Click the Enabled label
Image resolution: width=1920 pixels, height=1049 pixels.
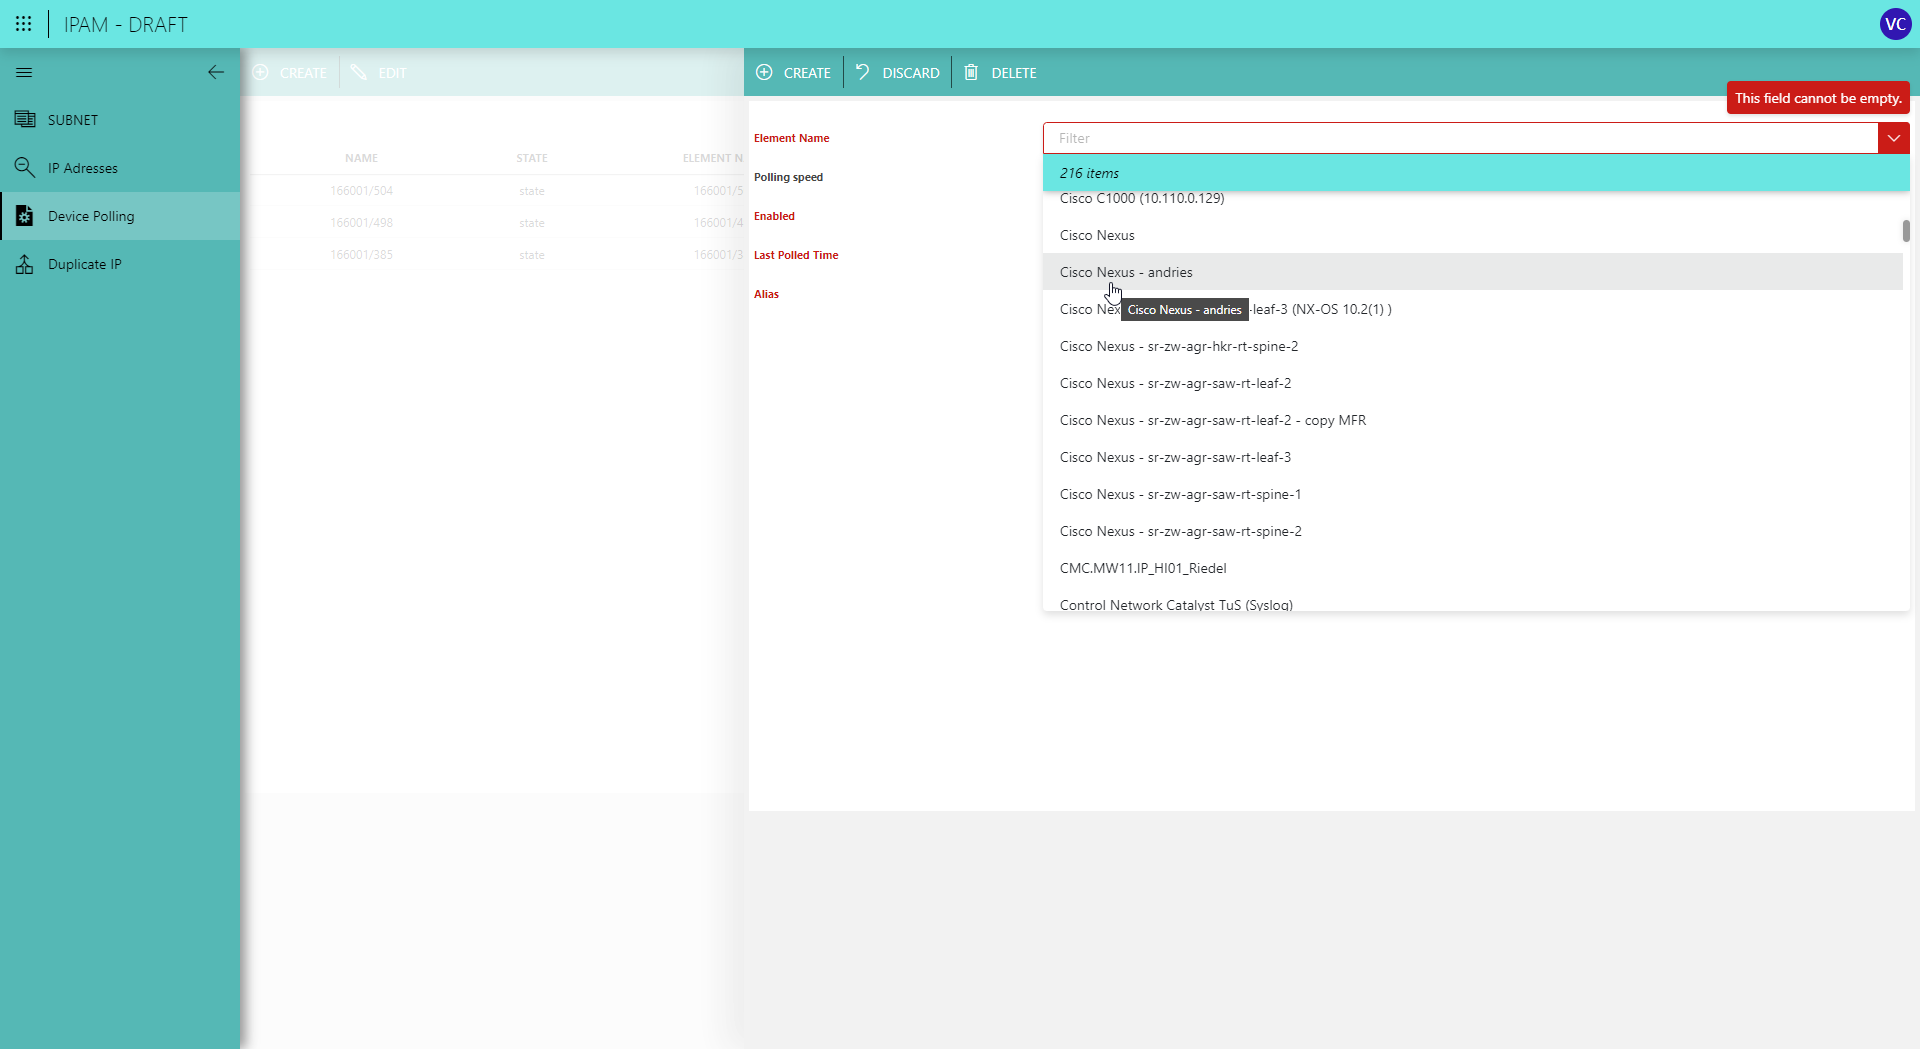click(774, 216)
